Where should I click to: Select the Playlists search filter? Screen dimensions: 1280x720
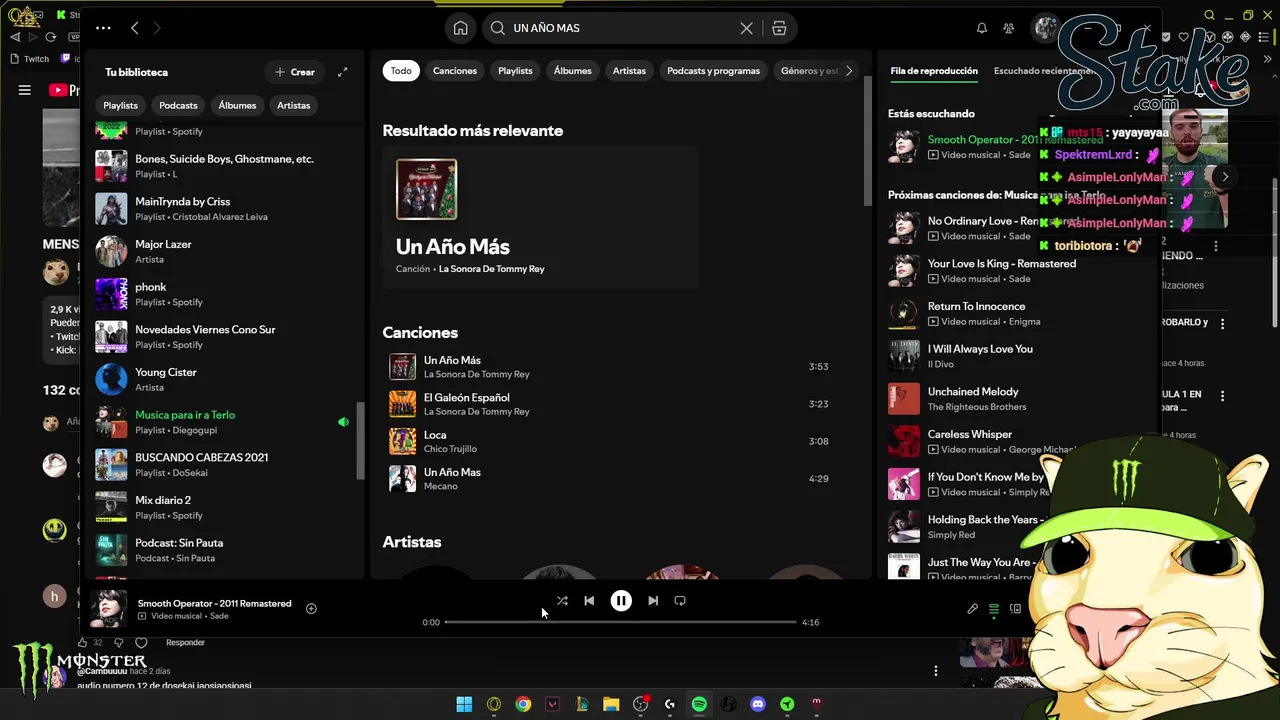coord(515,71)
